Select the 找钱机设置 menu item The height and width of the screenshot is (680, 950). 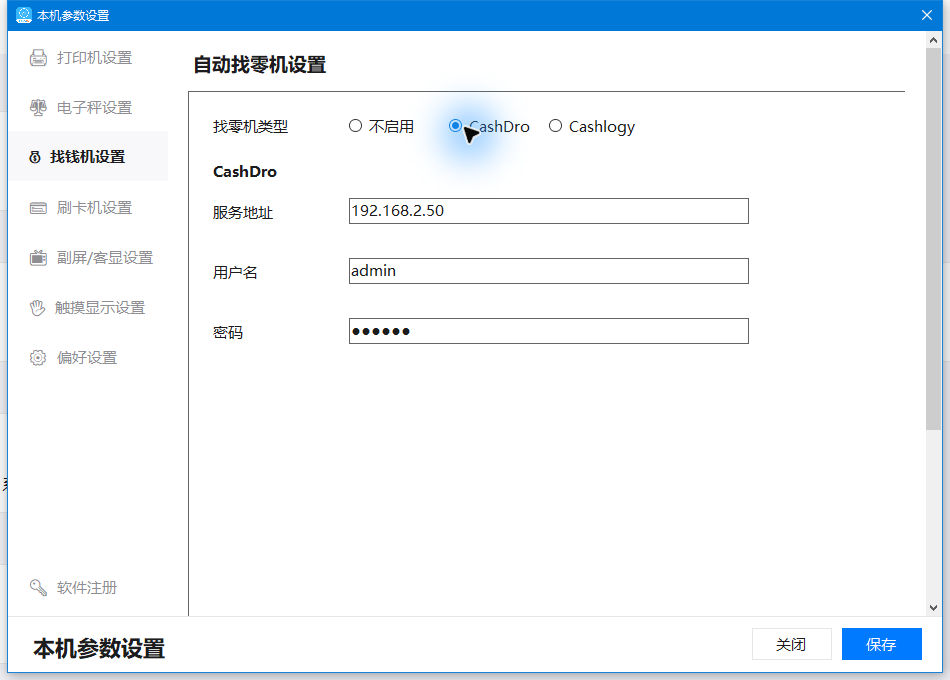(88, 157)
